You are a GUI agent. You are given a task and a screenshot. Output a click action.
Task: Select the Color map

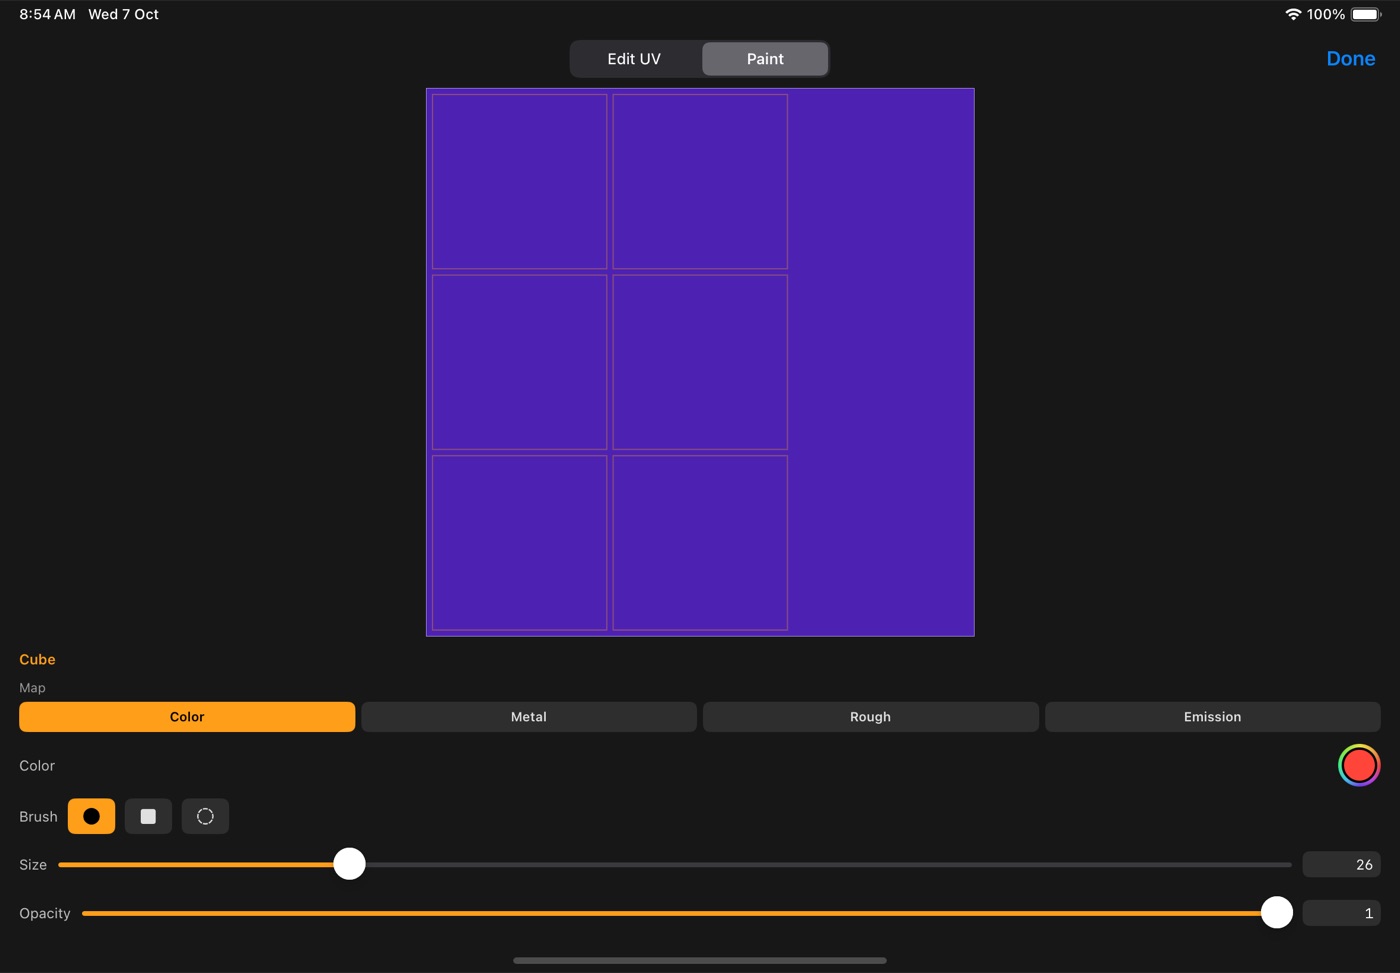(x=187, y=717)
